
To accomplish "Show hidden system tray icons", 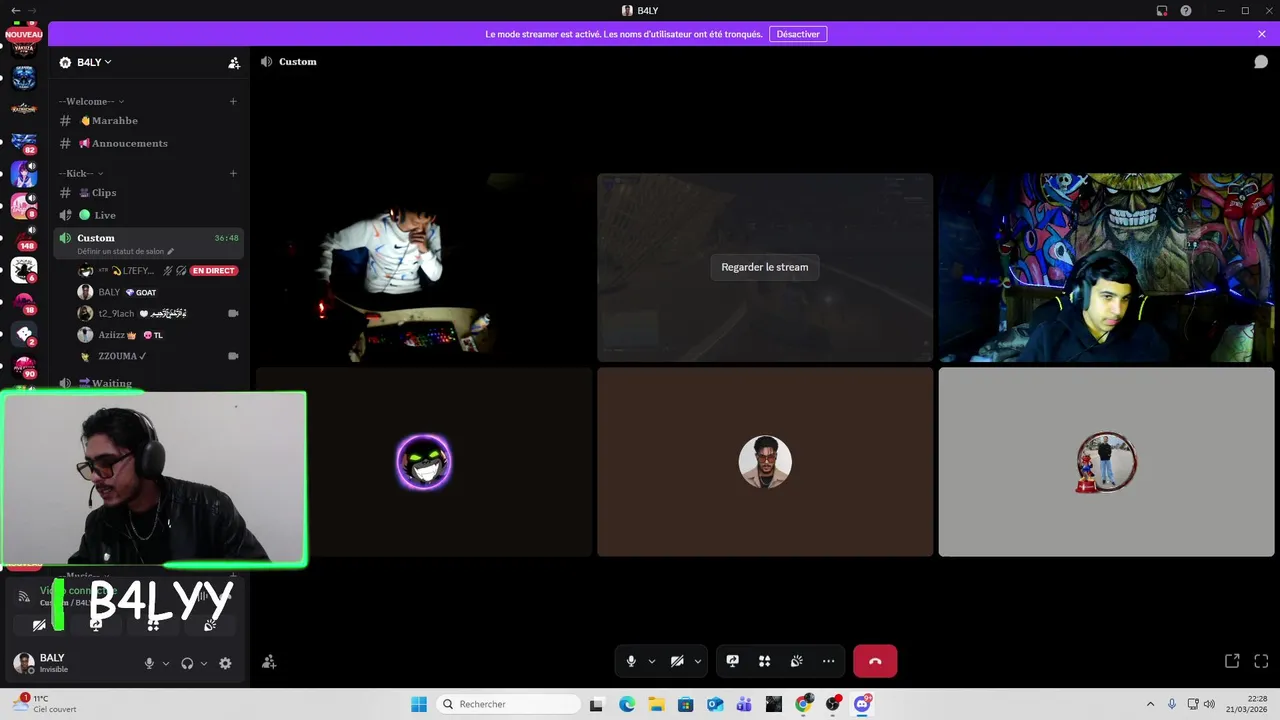I will click(x=1150, y=704).
